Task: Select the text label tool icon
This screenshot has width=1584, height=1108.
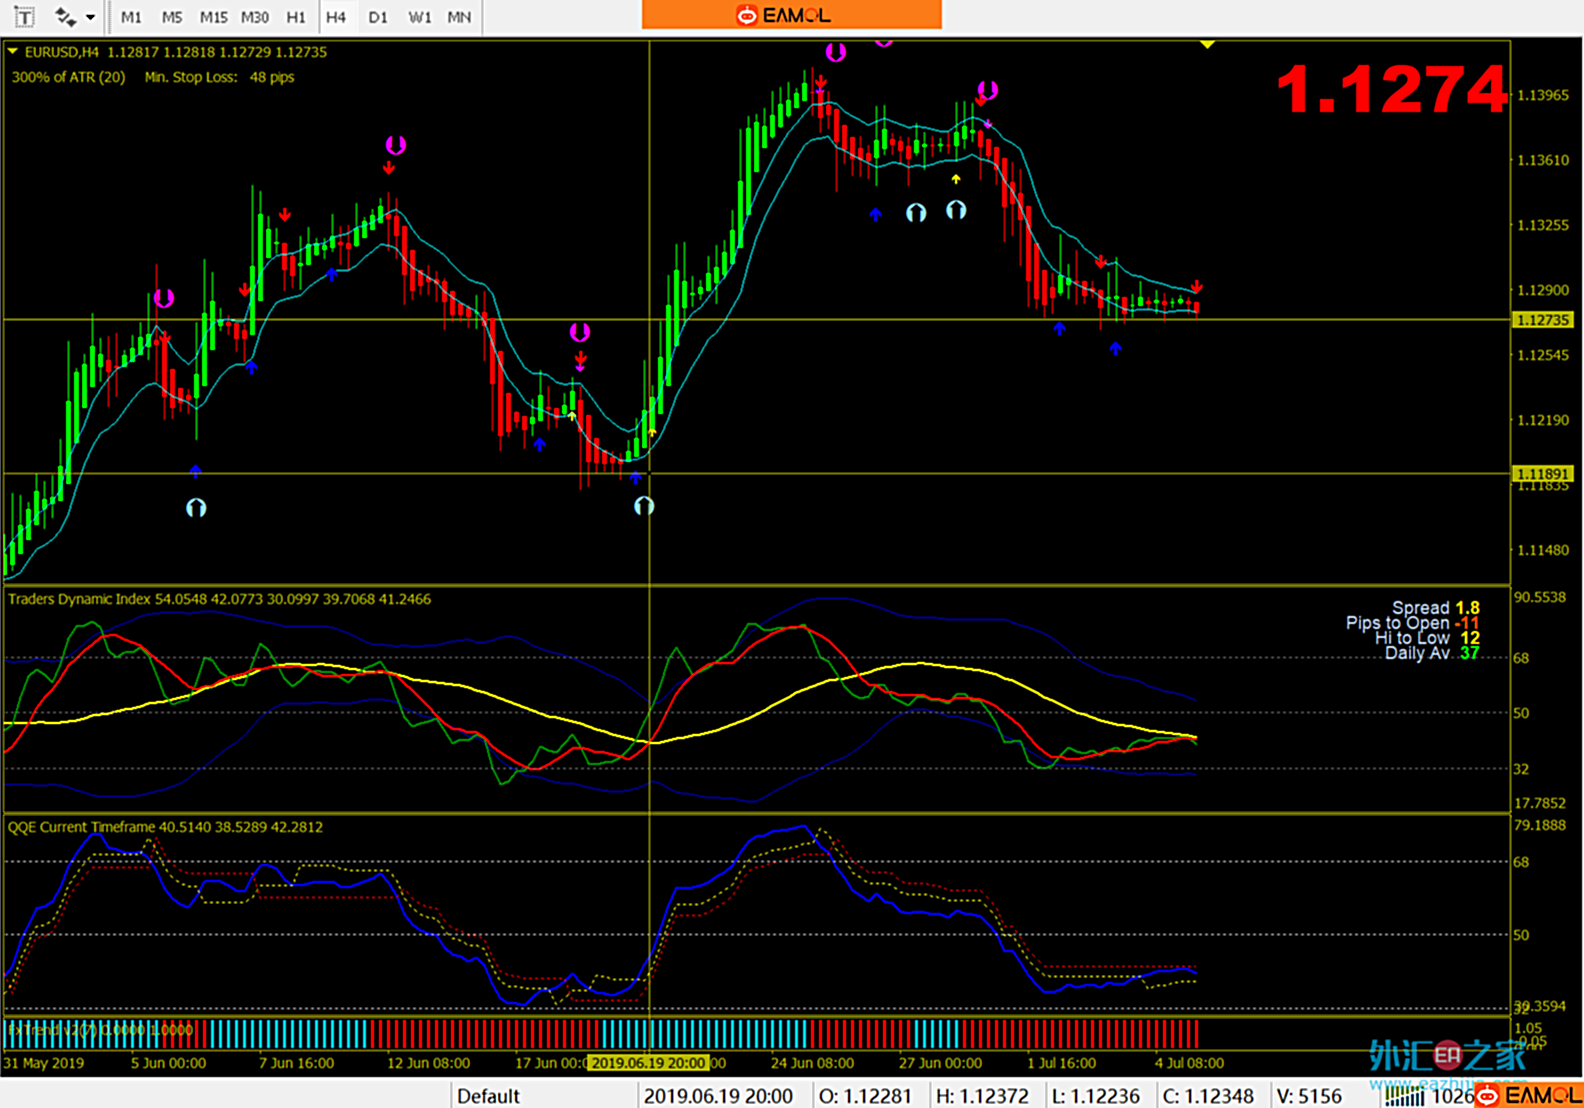Action: pyautogui.click(x=24, y=17)
